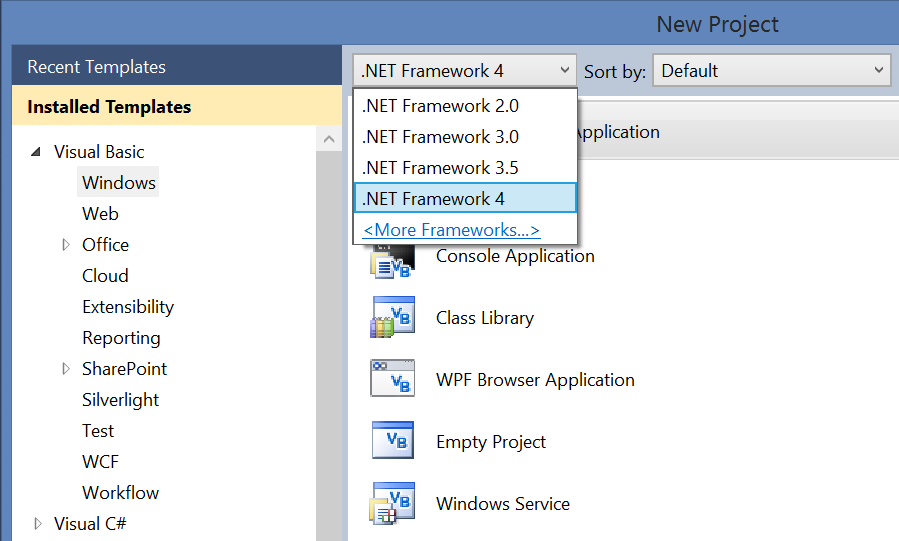Select the Console Application template icon
The height and width of the screenshot is (541, 899).
[x=393, y=262]
